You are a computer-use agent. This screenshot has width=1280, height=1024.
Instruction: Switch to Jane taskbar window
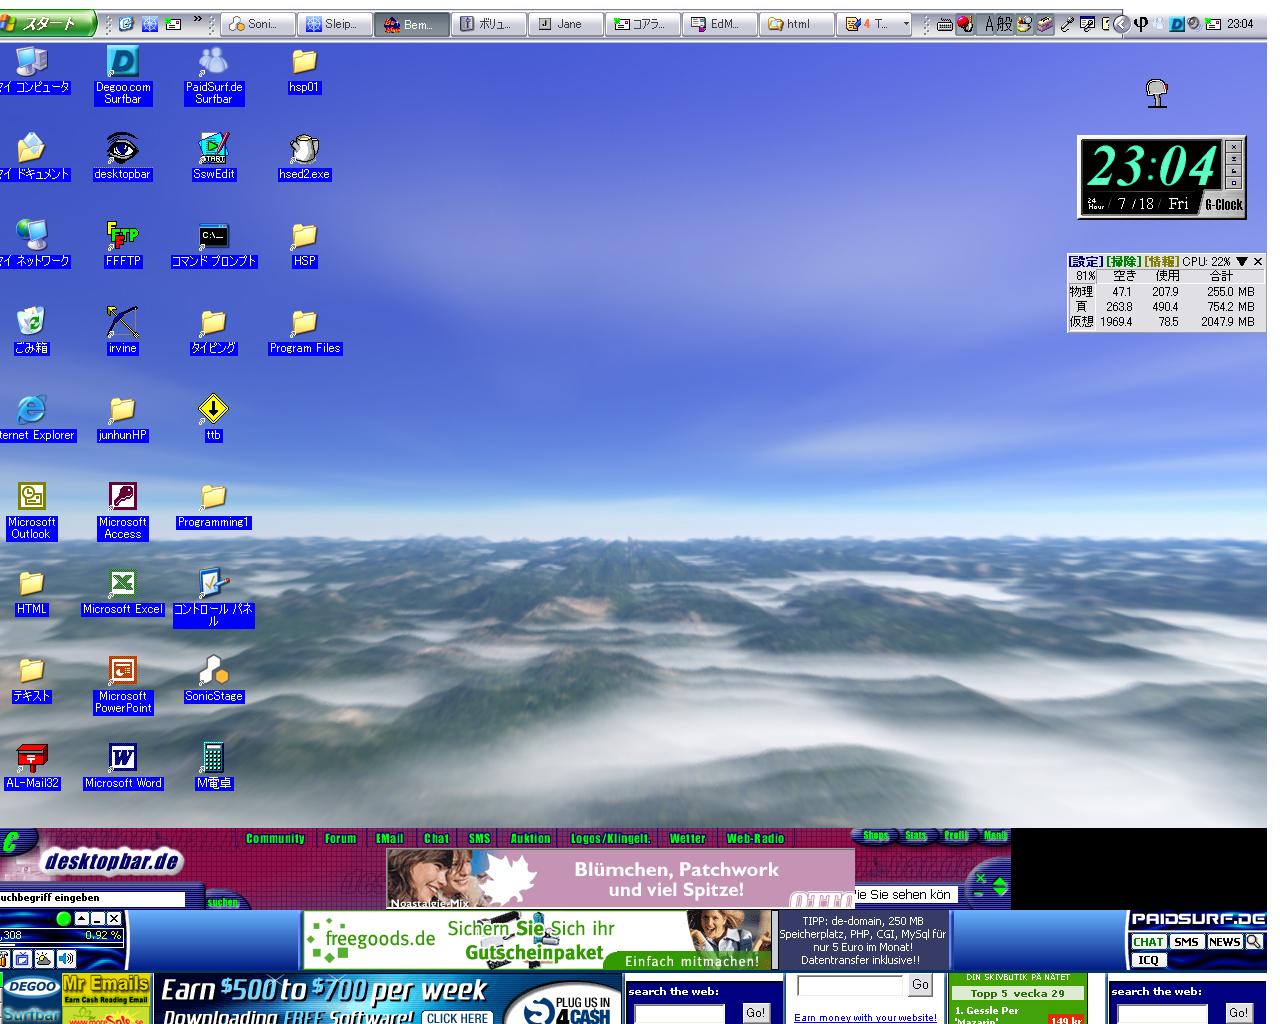tap(566, 24)
